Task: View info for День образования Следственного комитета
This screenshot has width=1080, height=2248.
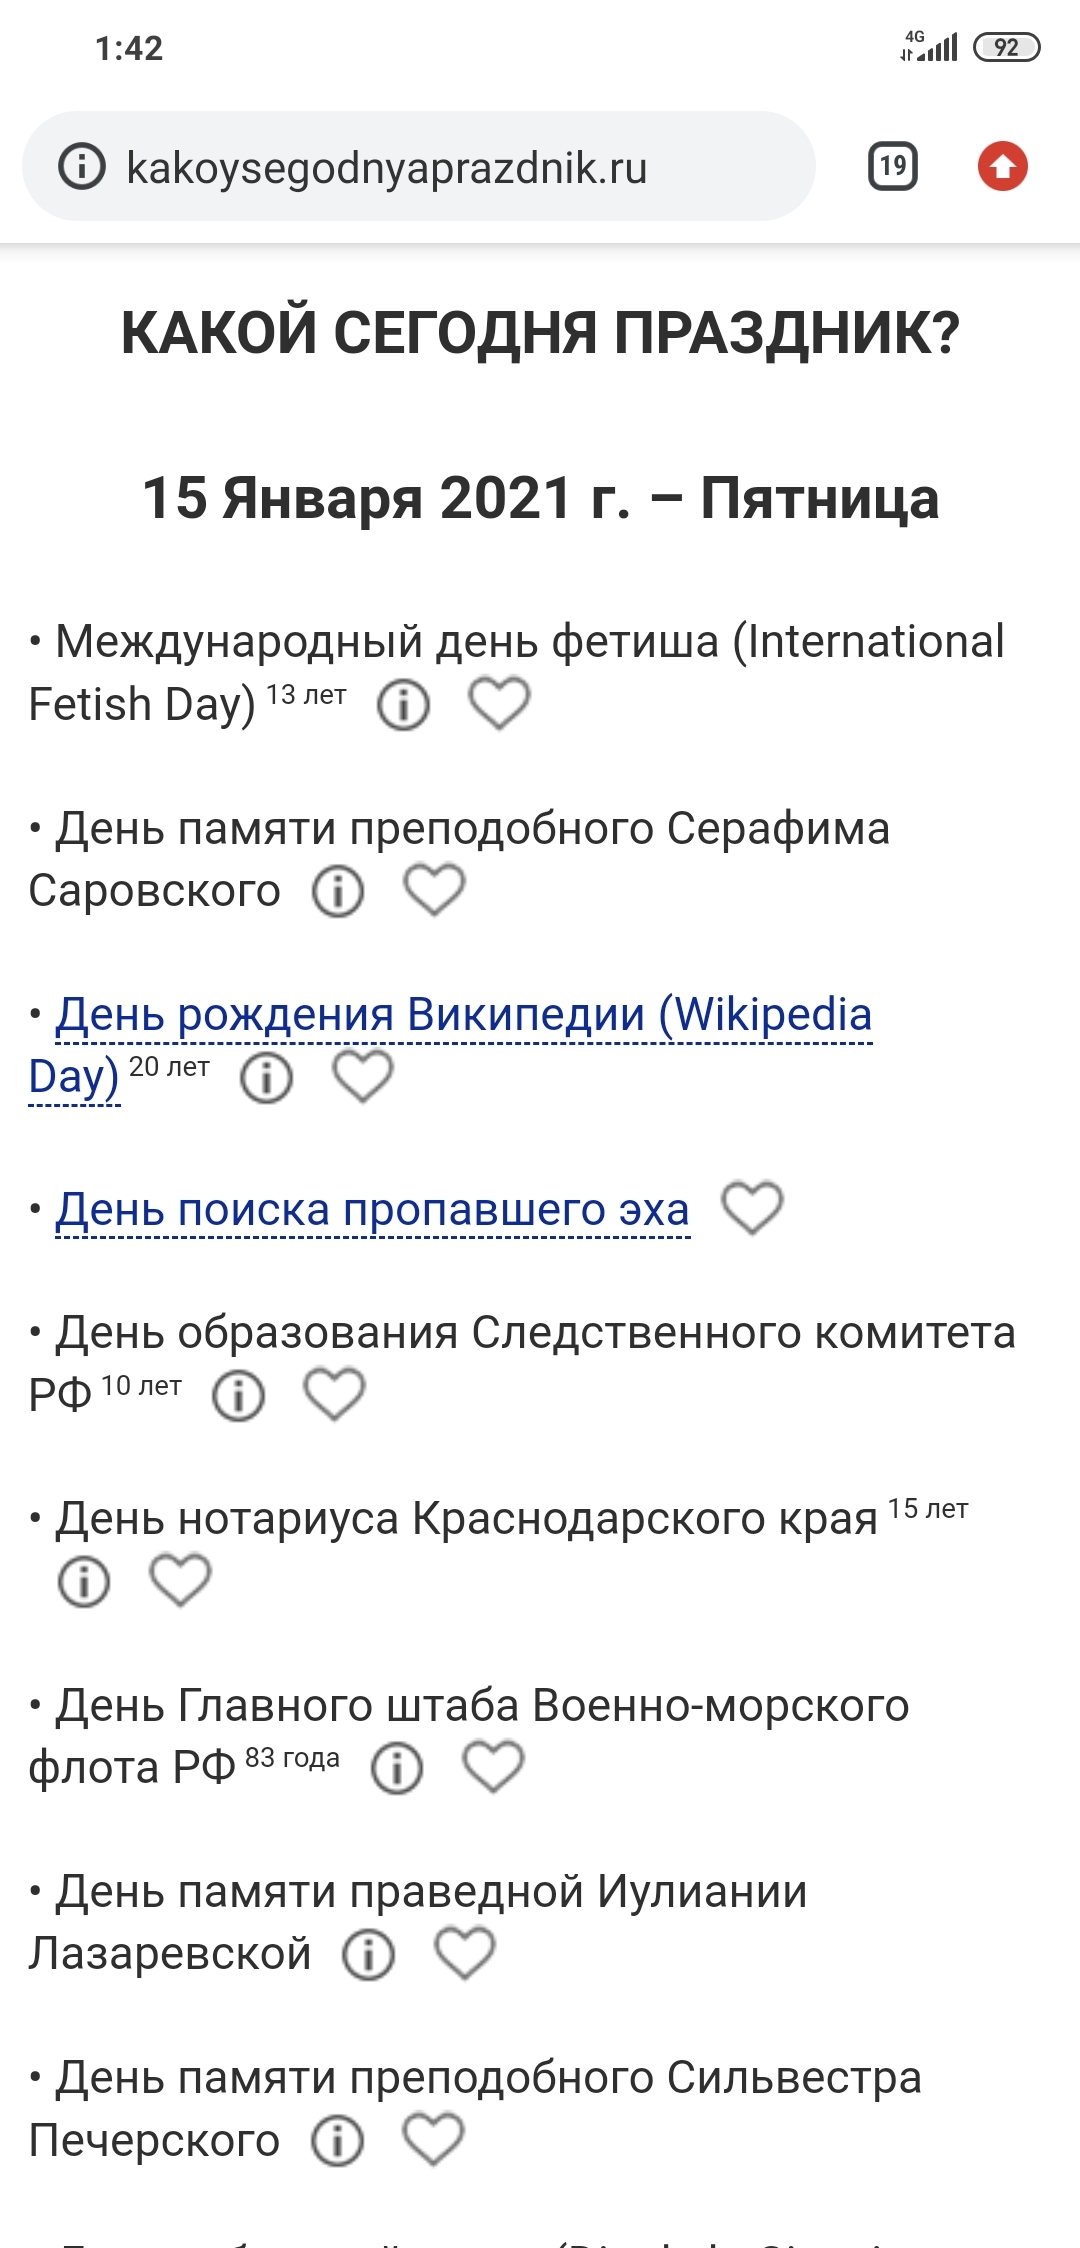Action: [238, 1396]
